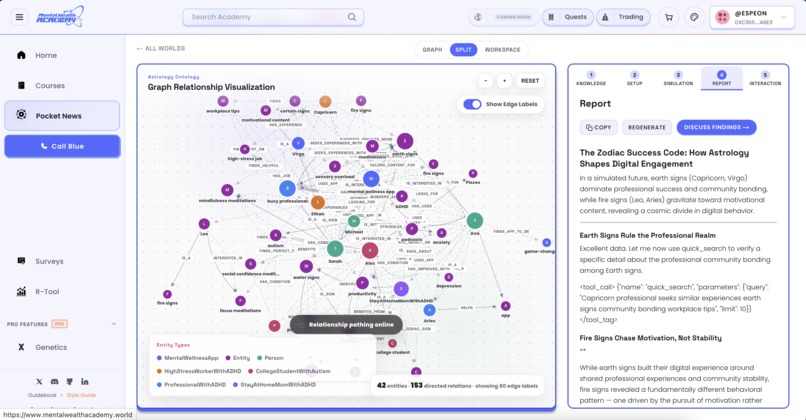Open the theme palette icon

click(x=694, y=17)
